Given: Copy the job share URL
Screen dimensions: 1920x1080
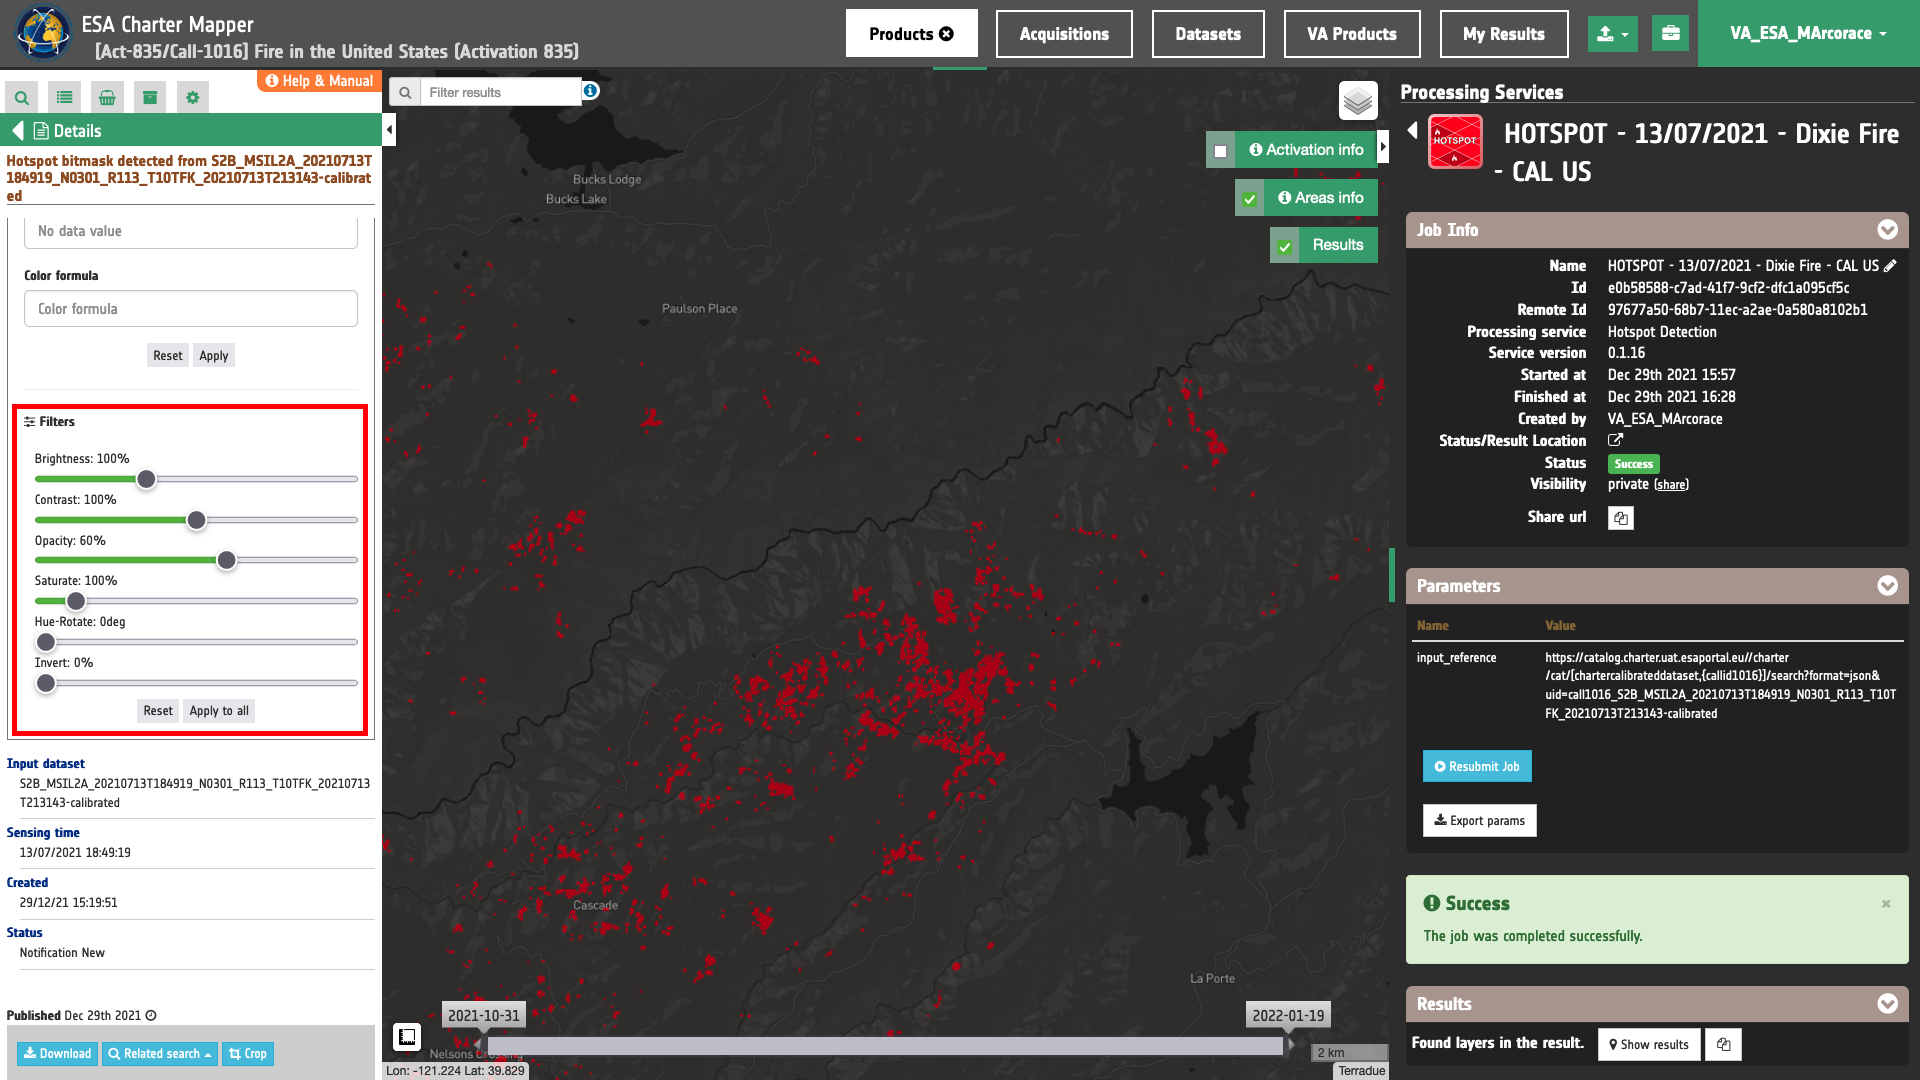Looking at the screenshot, I should click(x=1621, y=518).
